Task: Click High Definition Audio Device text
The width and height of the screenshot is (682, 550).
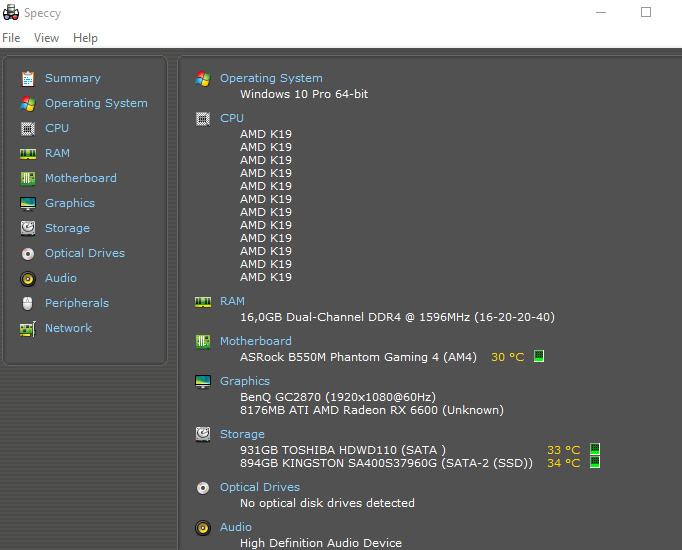Action: pyautogui.click(x=321, y=543)
